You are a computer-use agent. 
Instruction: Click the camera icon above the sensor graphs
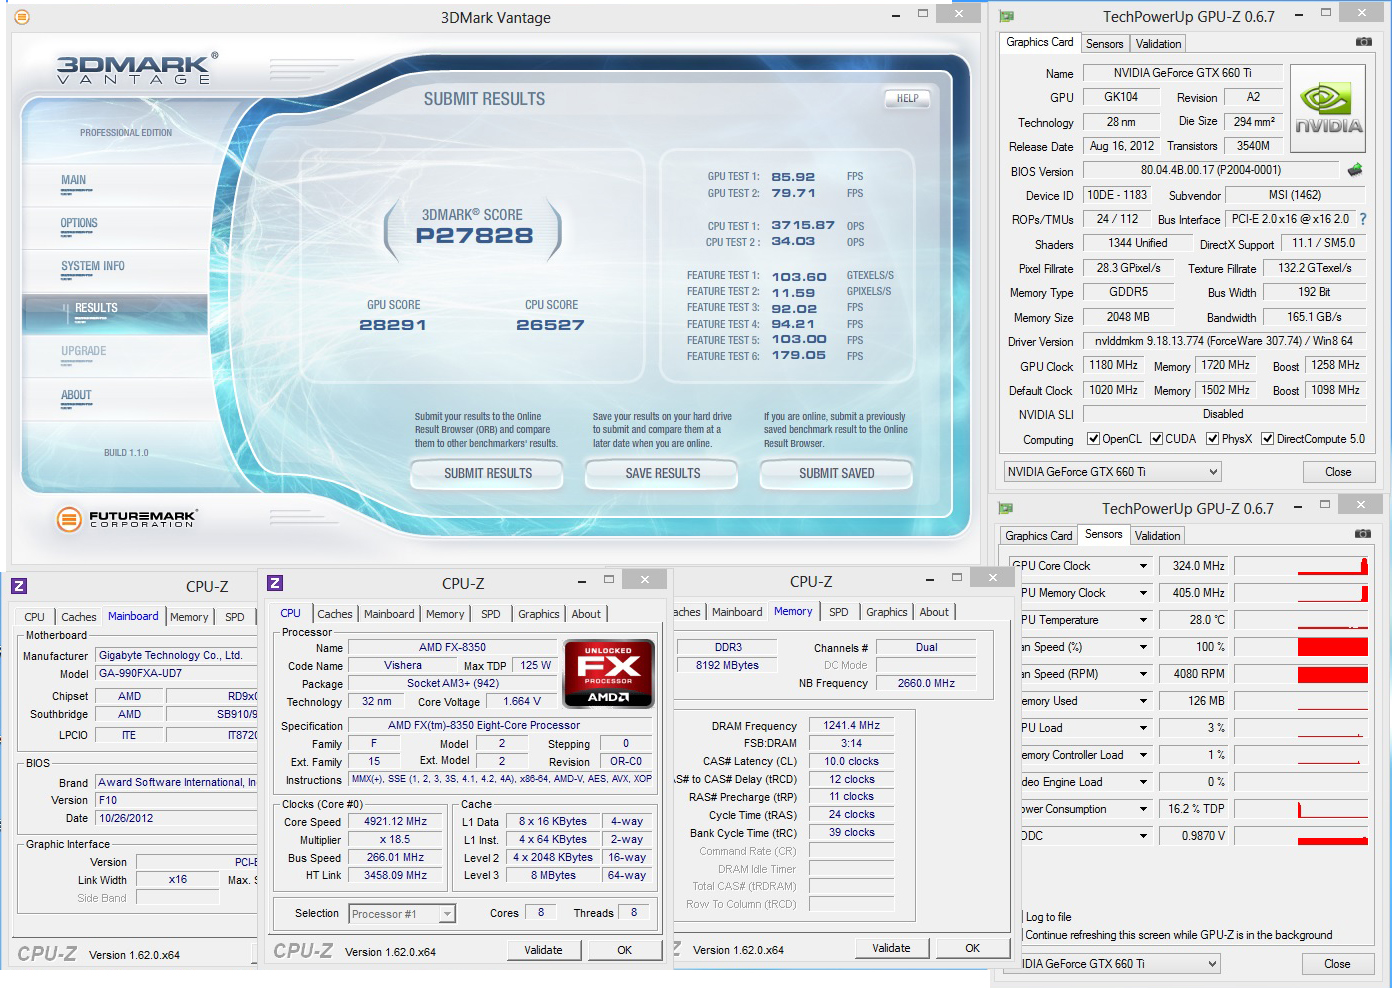click(1362, 534)
